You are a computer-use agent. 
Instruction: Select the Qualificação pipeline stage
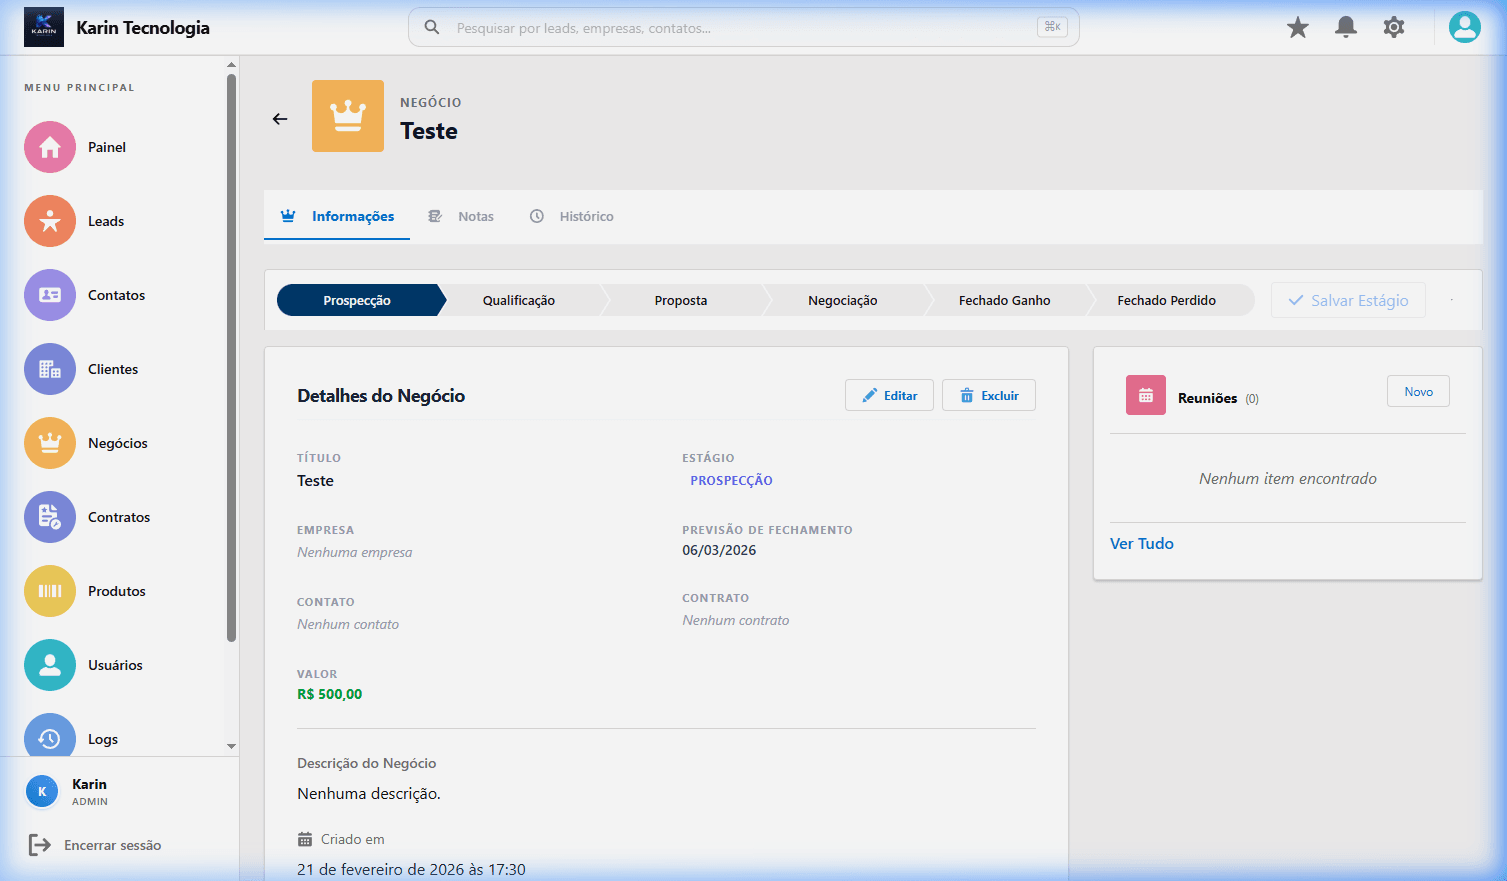[x=518, y=300]
